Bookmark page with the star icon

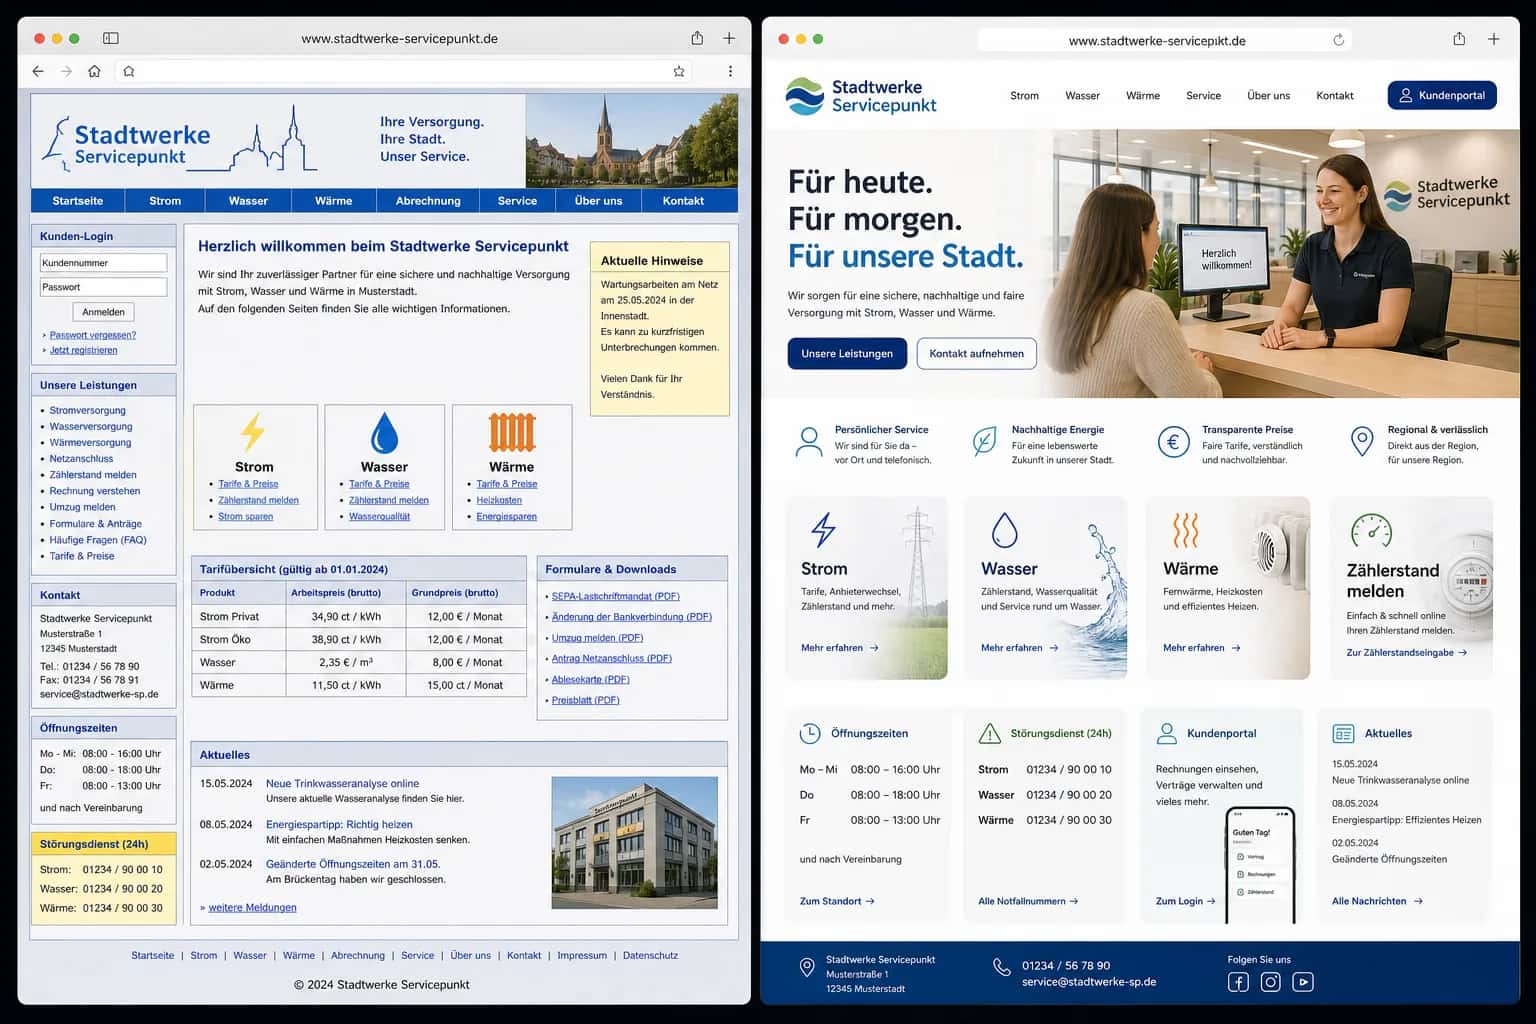pyautogui.click(x=679, y=71)
